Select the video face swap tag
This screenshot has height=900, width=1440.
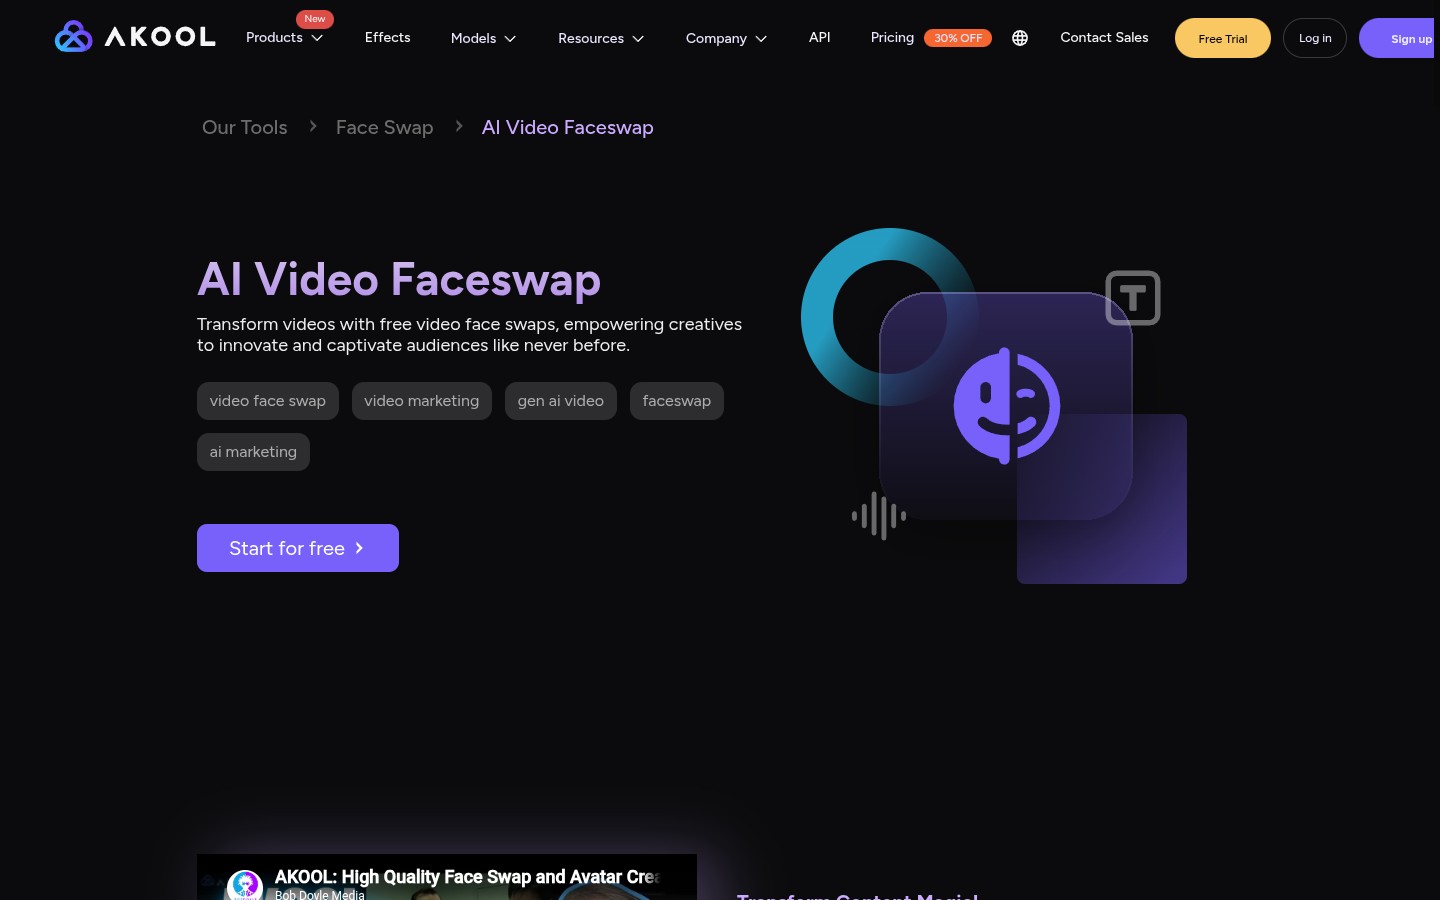tap(268, 401)
